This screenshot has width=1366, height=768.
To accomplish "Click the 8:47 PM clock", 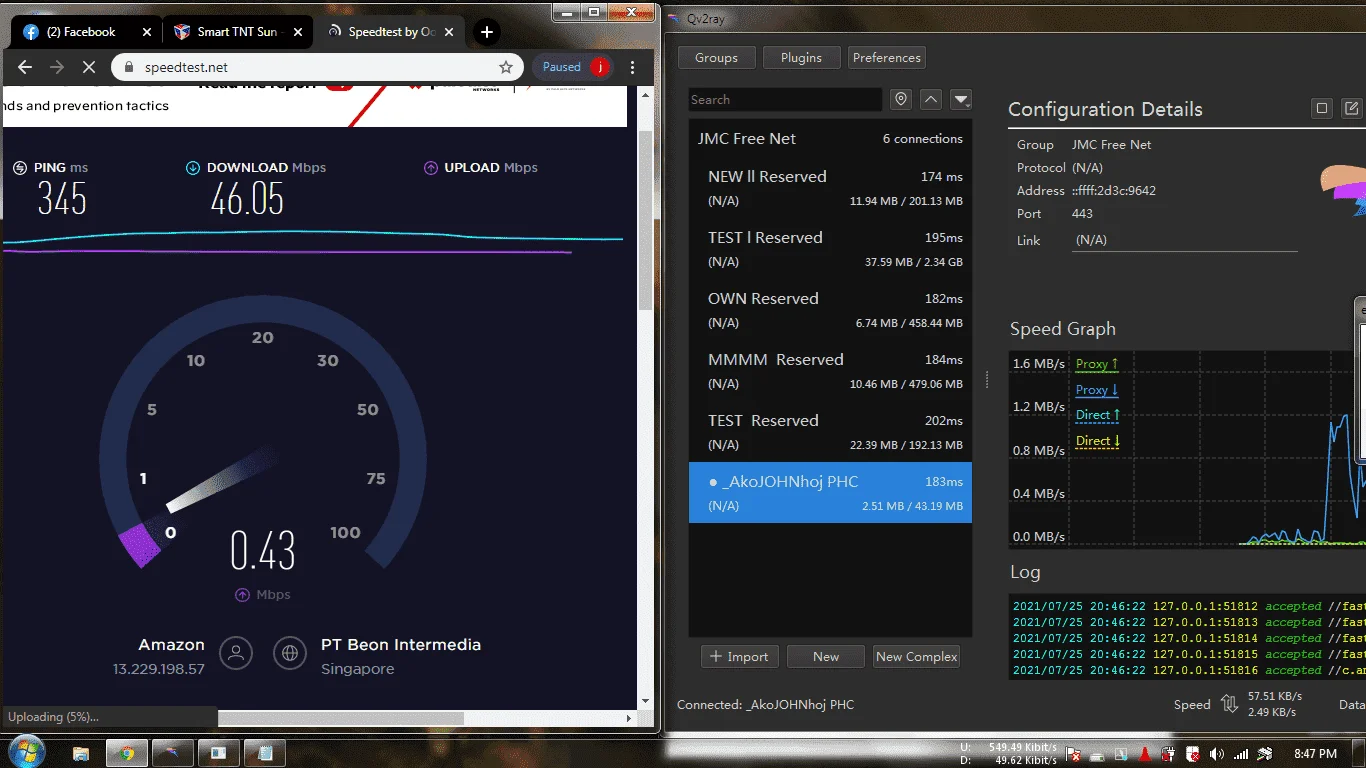I will (x=1315, y=754).
